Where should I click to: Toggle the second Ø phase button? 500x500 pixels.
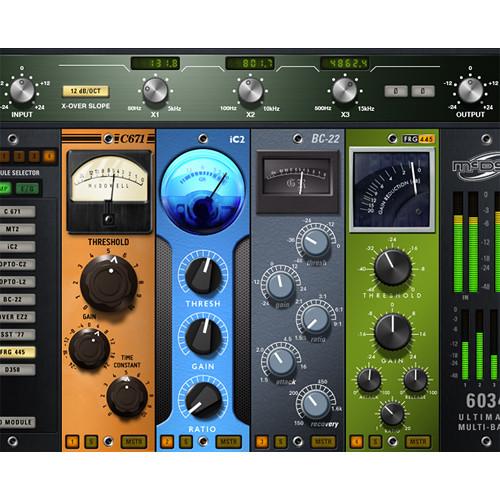tap(423, 91)
